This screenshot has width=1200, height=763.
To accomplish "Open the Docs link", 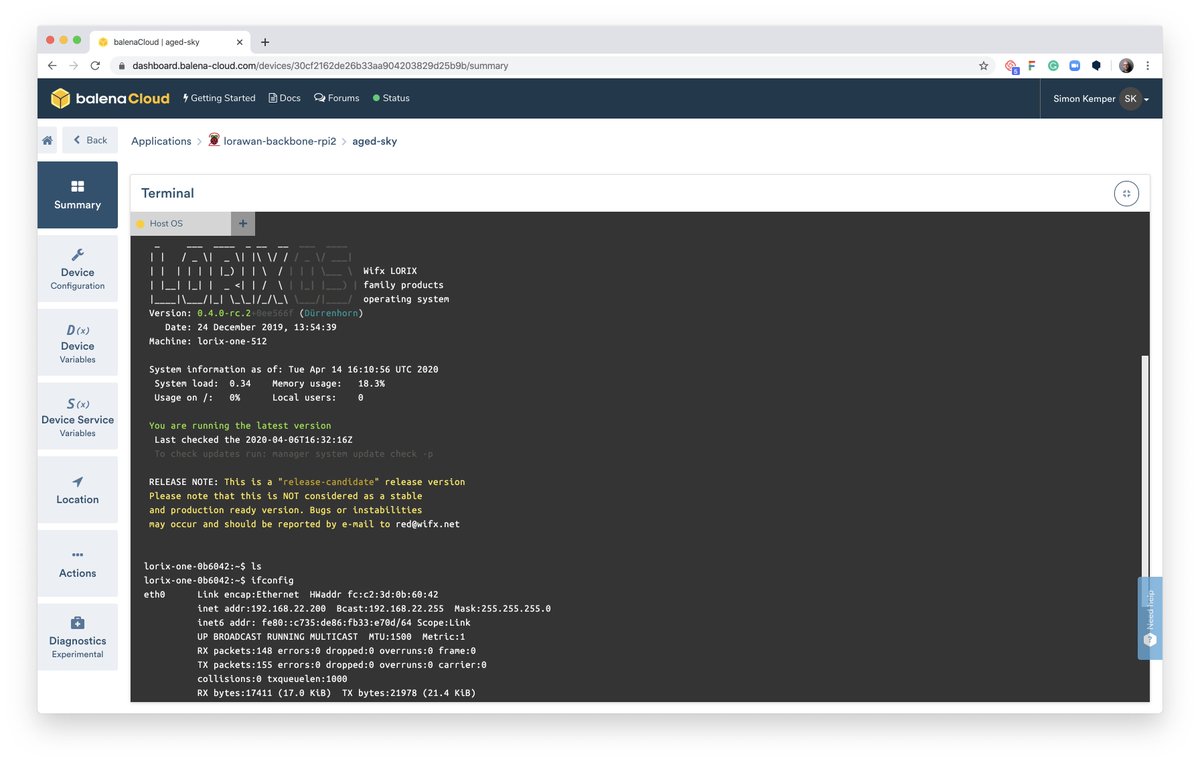I will (x=285, y=98).
